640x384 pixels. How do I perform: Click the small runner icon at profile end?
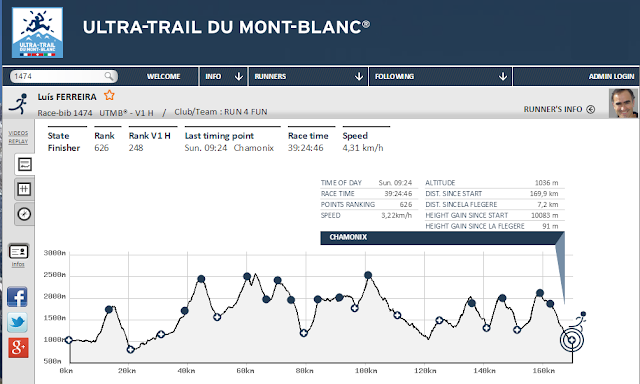580,320
